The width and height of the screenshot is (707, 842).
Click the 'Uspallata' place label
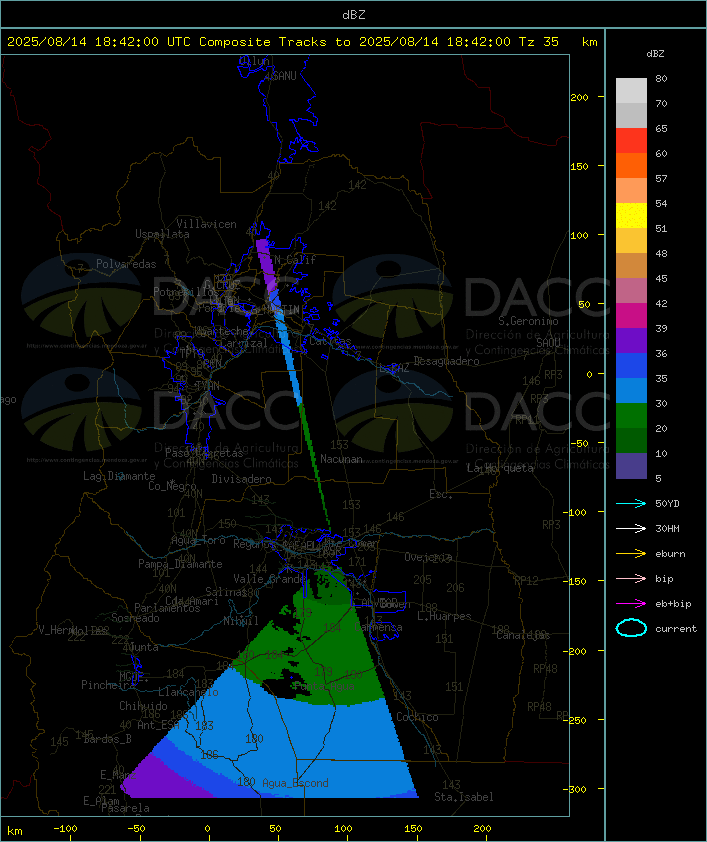(162, 234)
